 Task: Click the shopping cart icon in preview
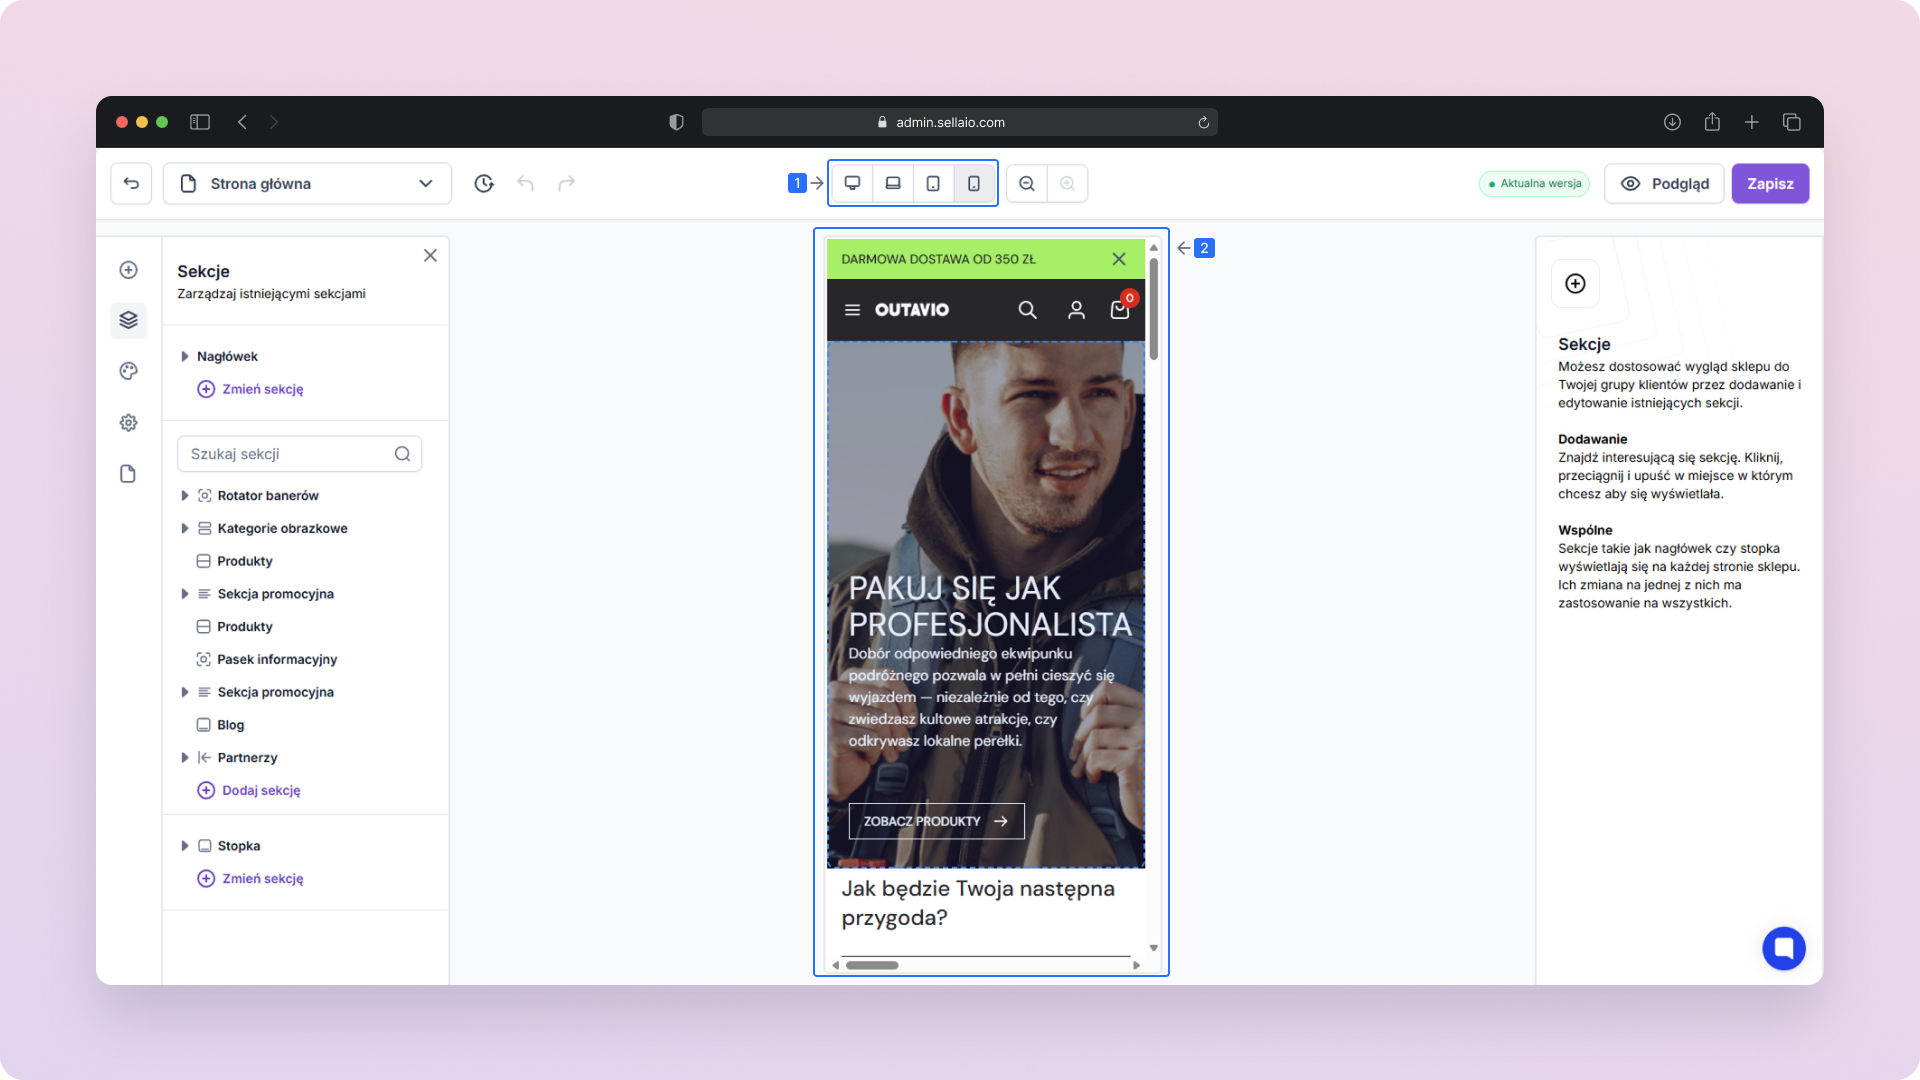pos(1120,310)
